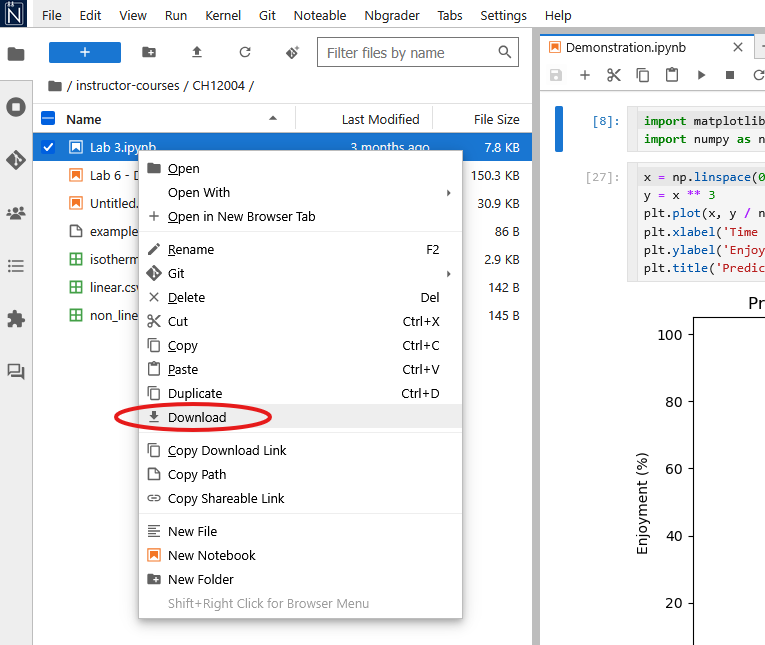Click the blue new launcher plus button
The width and height of the screenshot is (765, 645).
(x=85, y=52)
